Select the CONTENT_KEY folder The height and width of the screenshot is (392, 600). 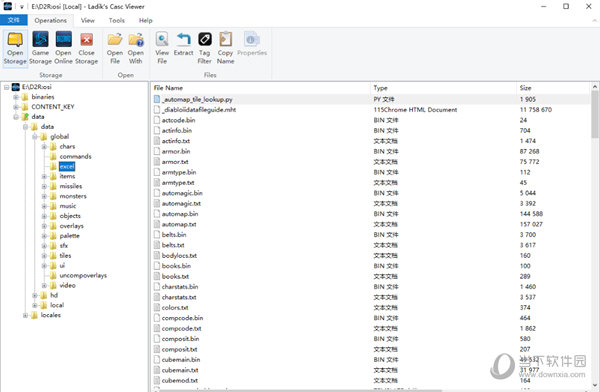pos(52,107)
